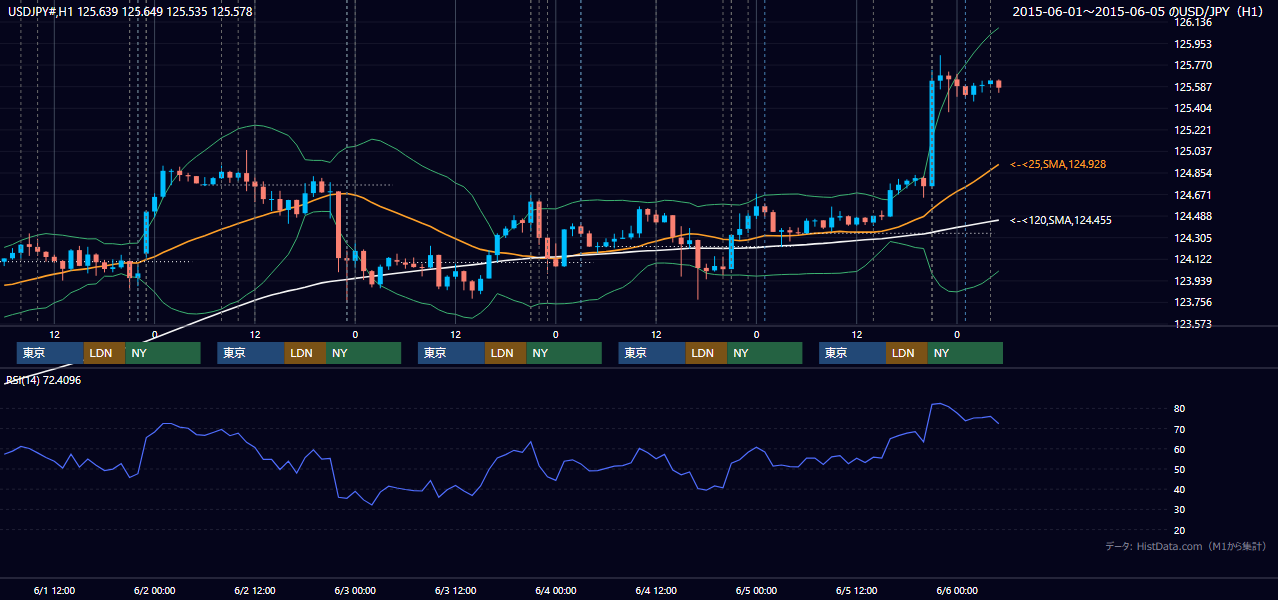Click the 6/5 00:00 time label
Screen dimensions: 1278x600
[x=756, y=590]
